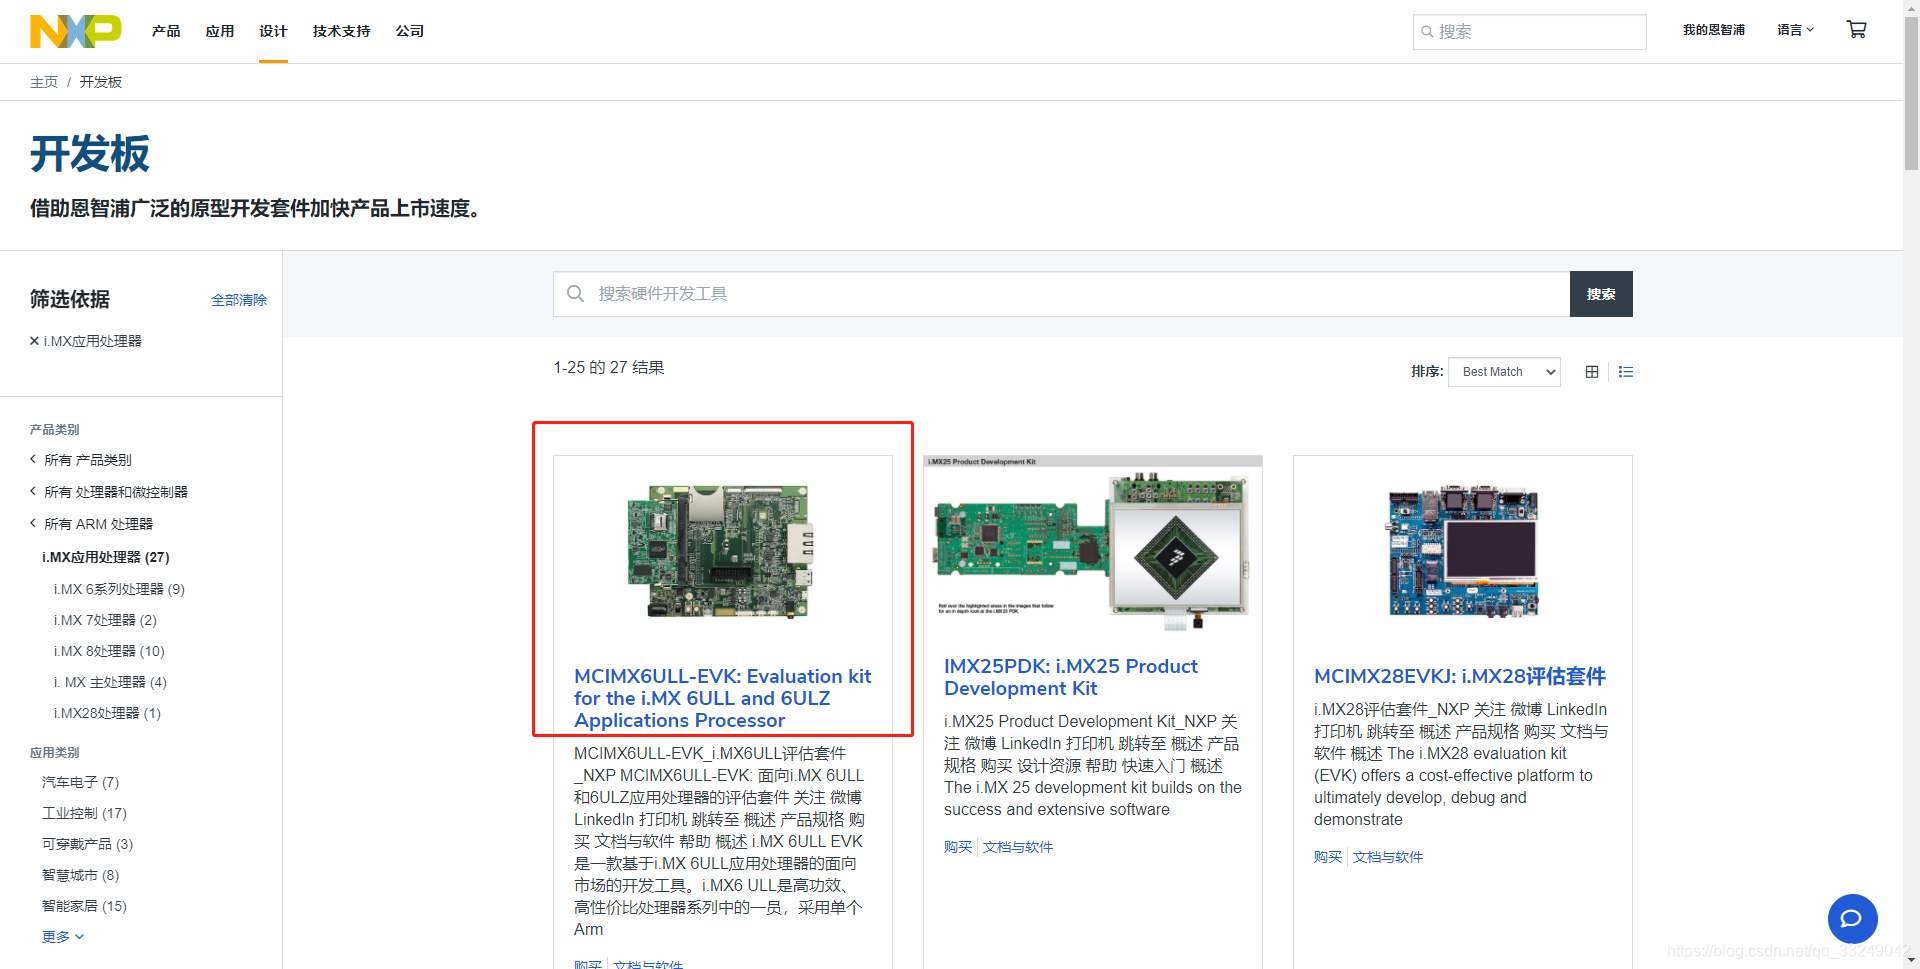Click 购买 under IMX25PDK

tap(958, 847)
